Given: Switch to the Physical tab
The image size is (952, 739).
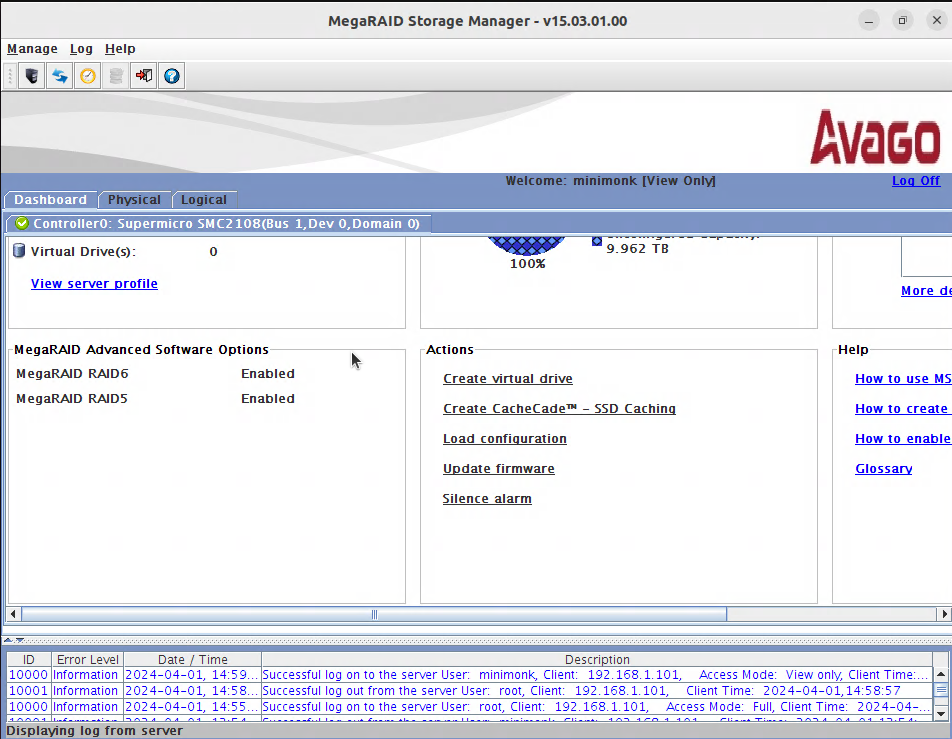Looking at the screenshot, I should 134,200.
